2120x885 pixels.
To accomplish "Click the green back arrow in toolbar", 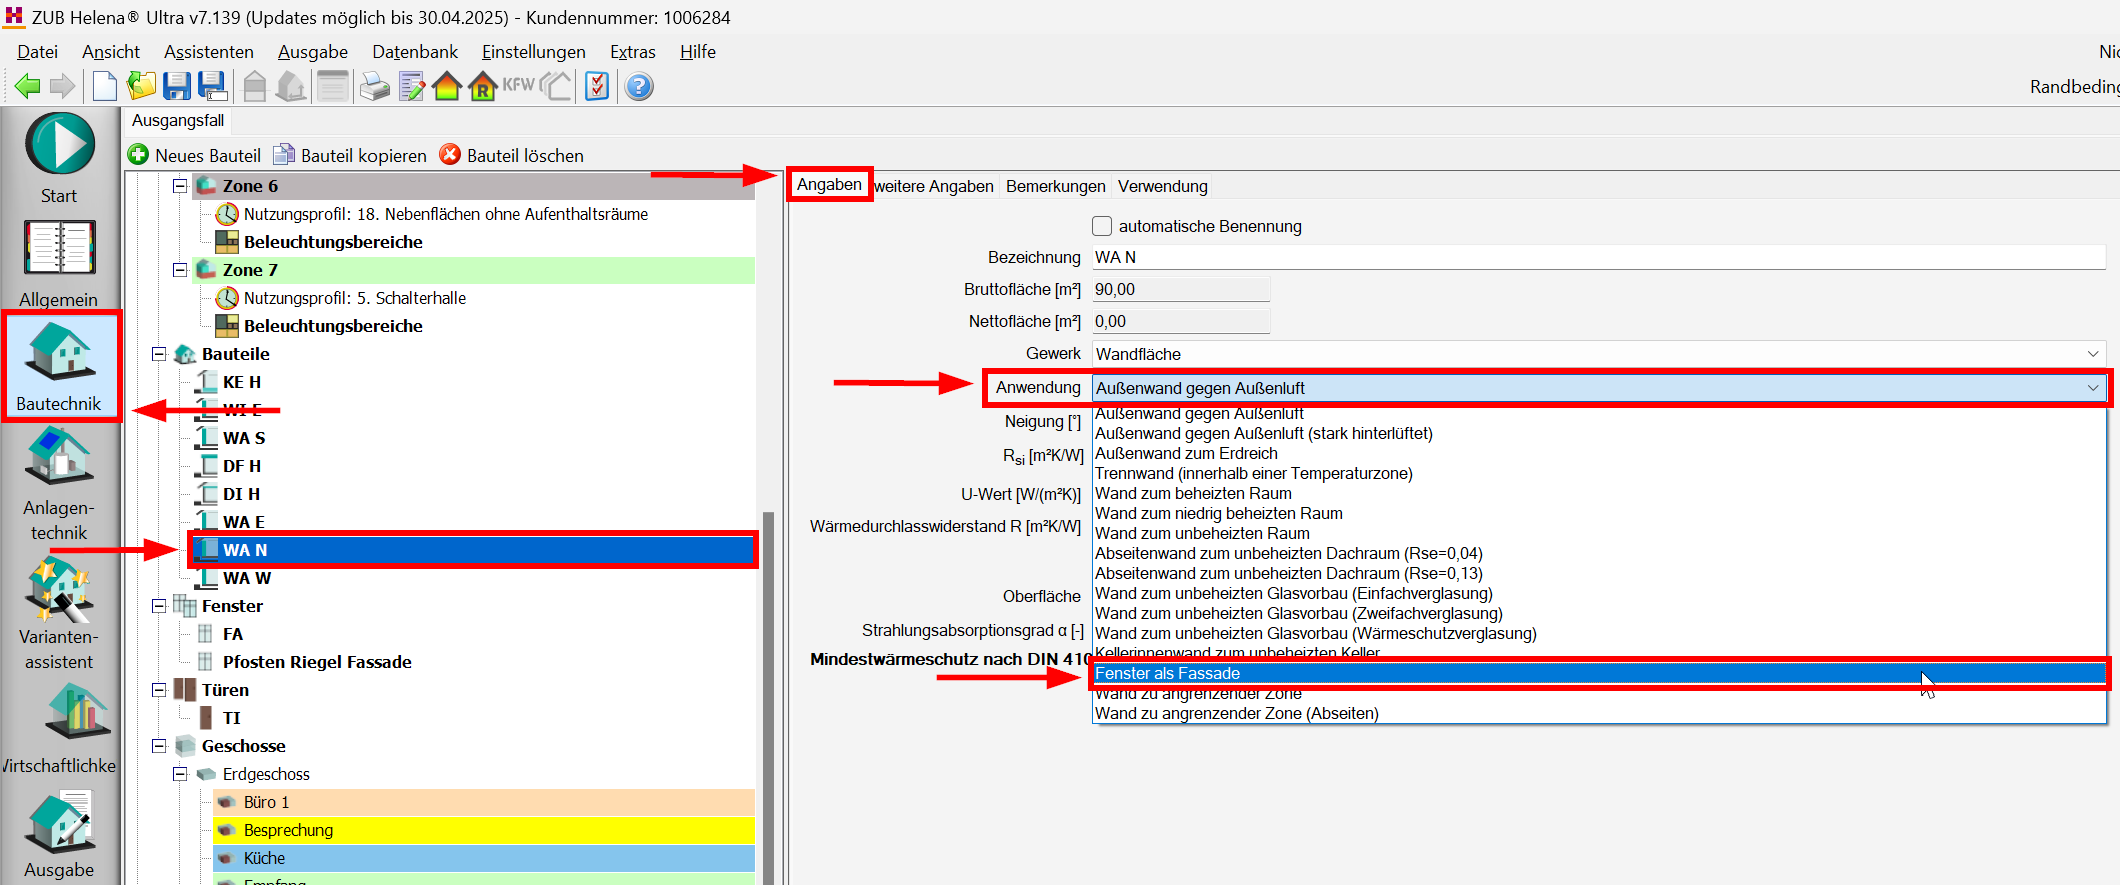I will click(x=28, y=87).
